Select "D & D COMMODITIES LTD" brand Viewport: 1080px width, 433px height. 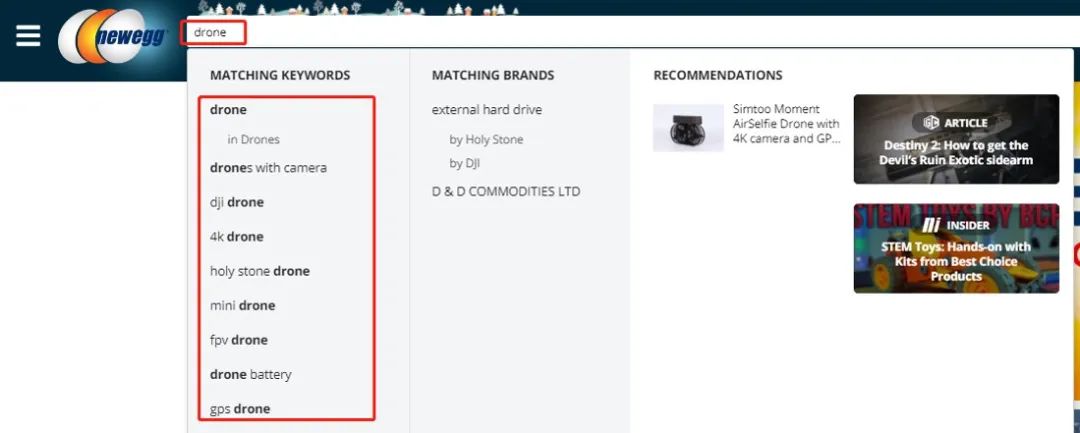pyautogui.click(x=506, y=192)
